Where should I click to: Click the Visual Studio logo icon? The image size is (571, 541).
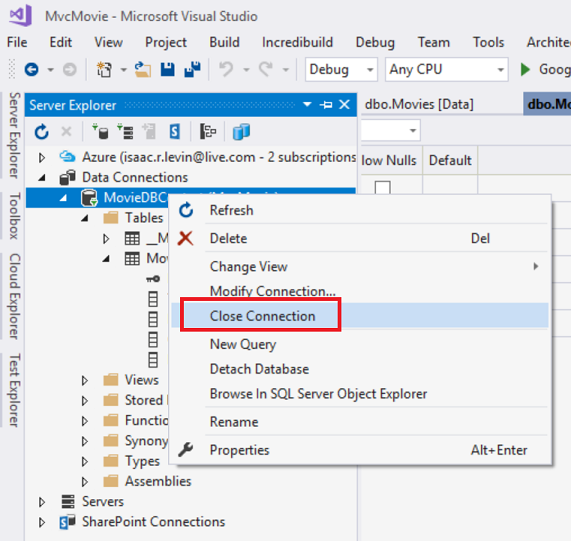20,16
